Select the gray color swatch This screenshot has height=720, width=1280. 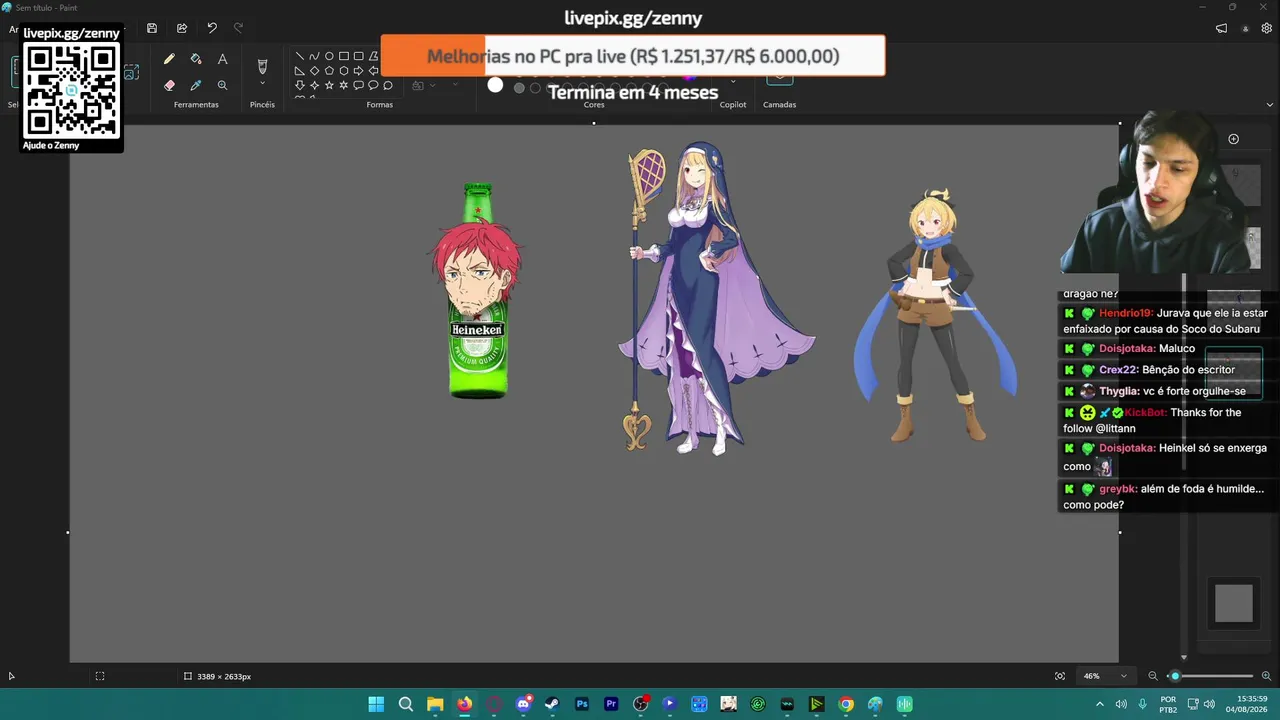tap(519, 88)
